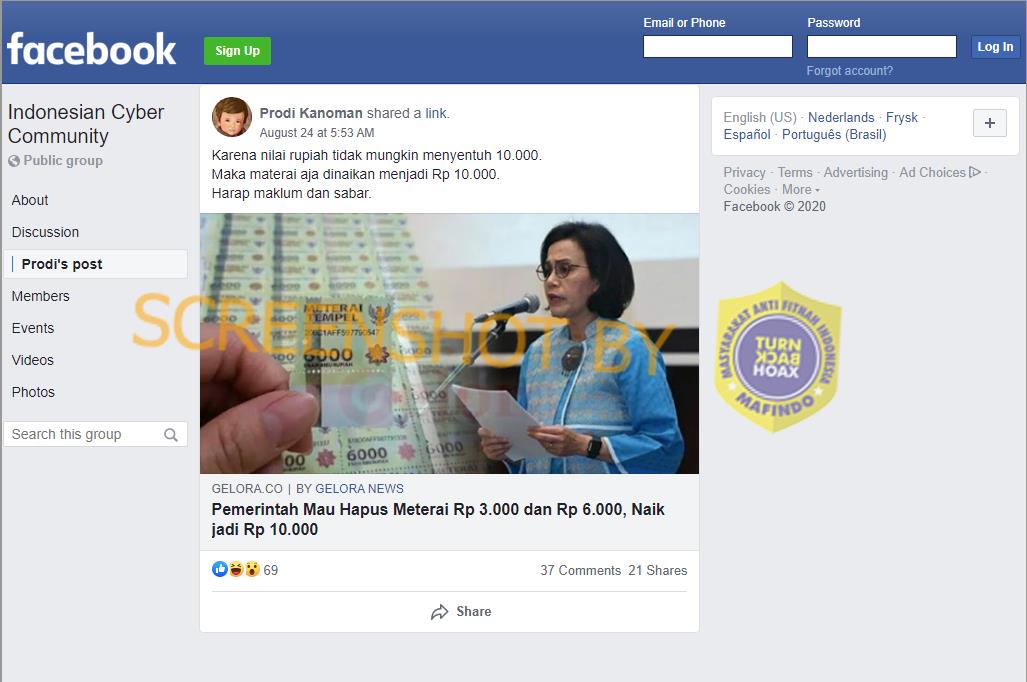1027x682 pixels.
Task: Click the green Sign Up button
Action: (x=237, y=50)
